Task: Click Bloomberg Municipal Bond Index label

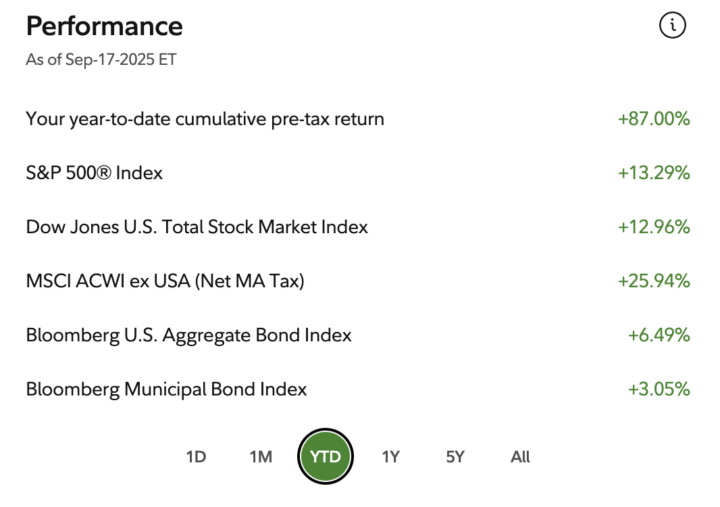Action: click(x=166, y=389)
